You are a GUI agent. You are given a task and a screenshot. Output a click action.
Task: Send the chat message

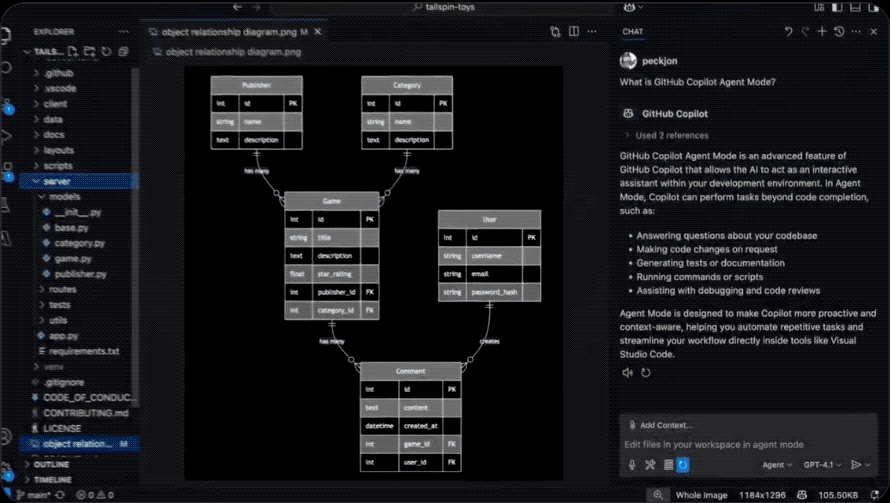[x=856, y=465]
